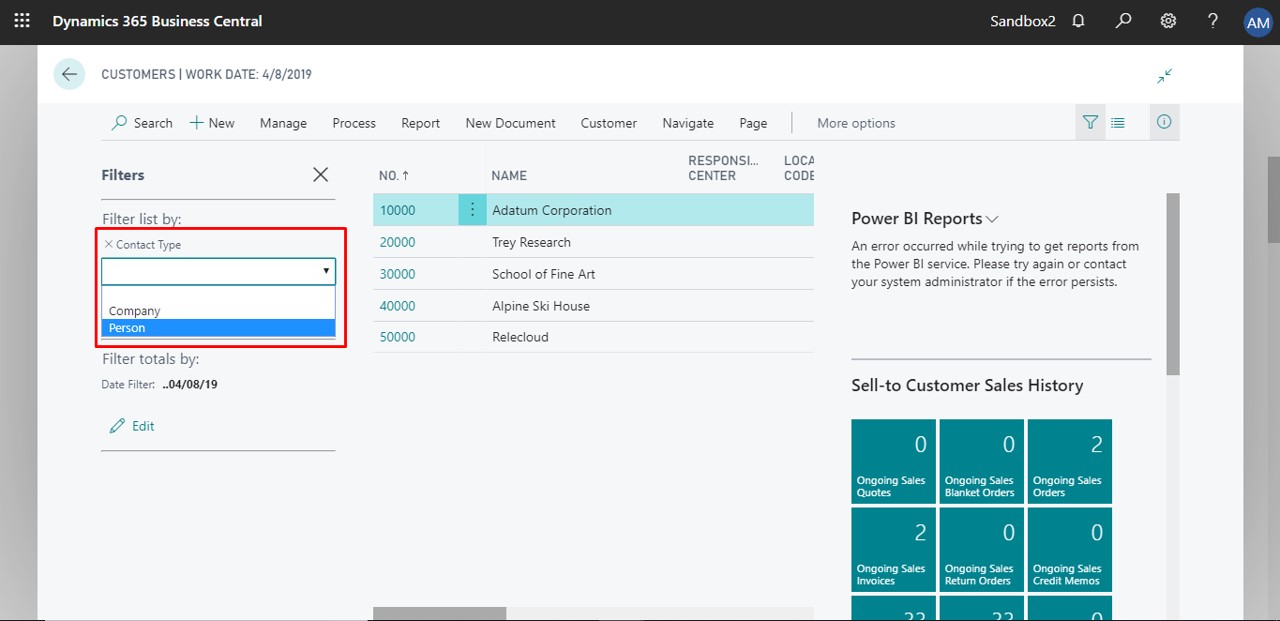
Task: Sort by the No. column header
Action: tap(394, 176)
